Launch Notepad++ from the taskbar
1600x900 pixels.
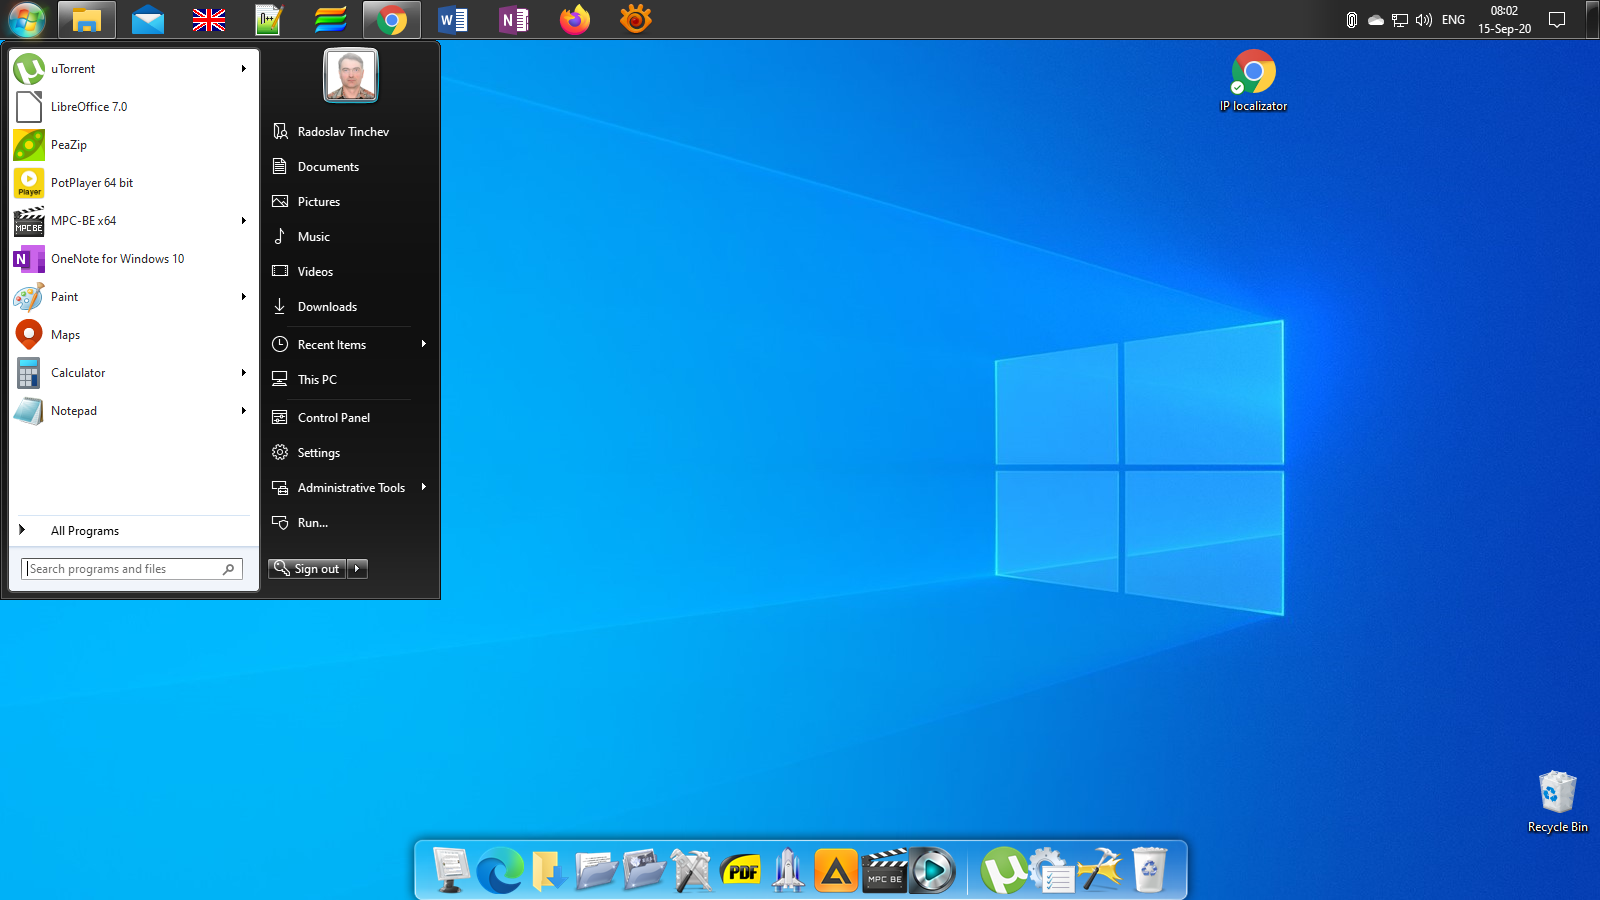(x=269, y=19)
